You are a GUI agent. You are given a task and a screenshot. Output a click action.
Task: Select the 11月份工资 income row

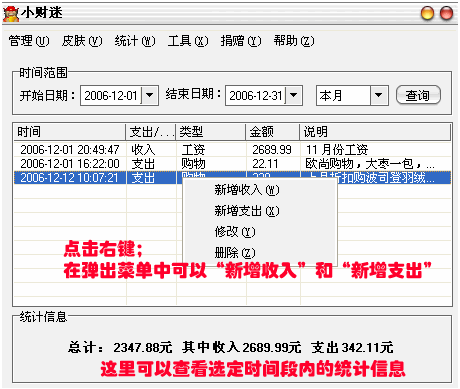tap(232, 150)
